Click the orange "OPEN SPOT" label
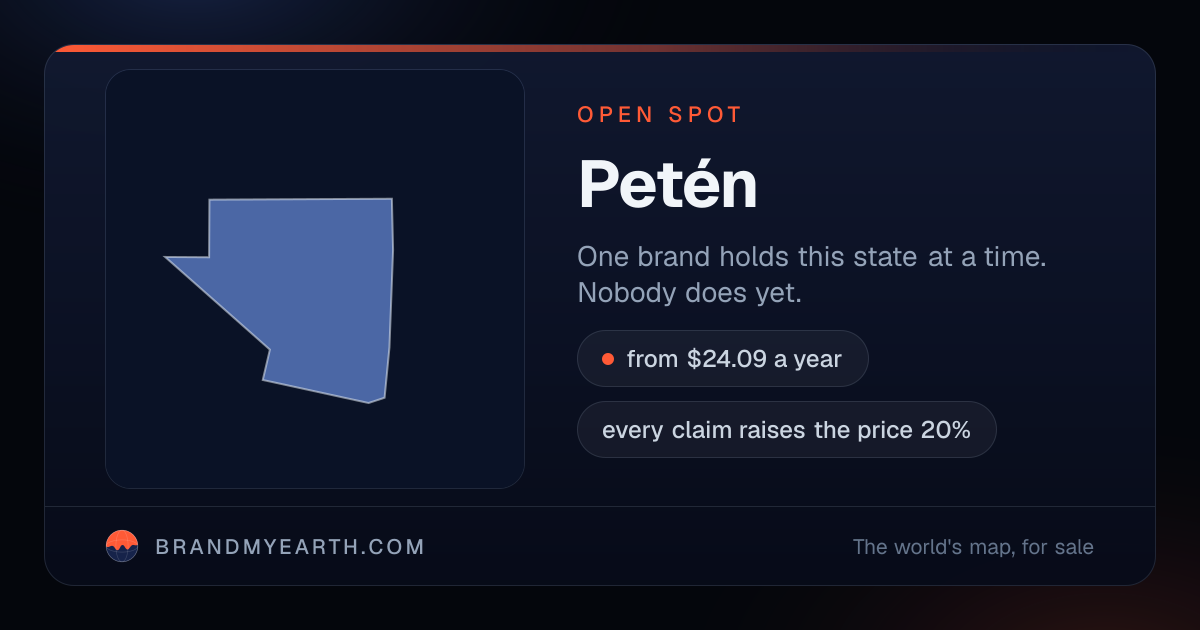Viewport: 1200px width, 630px height. click(x=660, y=114)
